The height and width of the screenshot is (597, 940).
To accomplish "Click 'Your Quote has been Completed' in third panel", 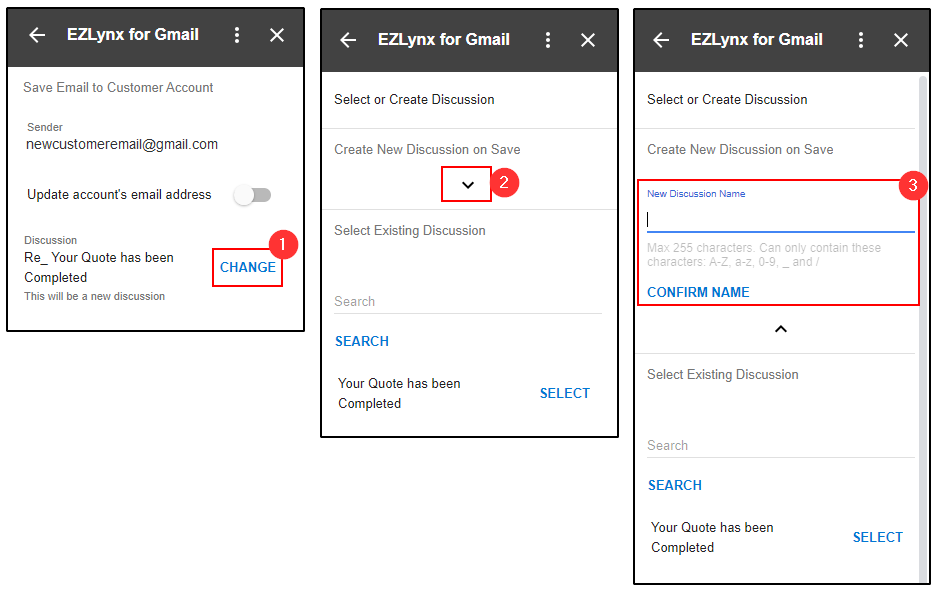I will [x=712, y=537].
